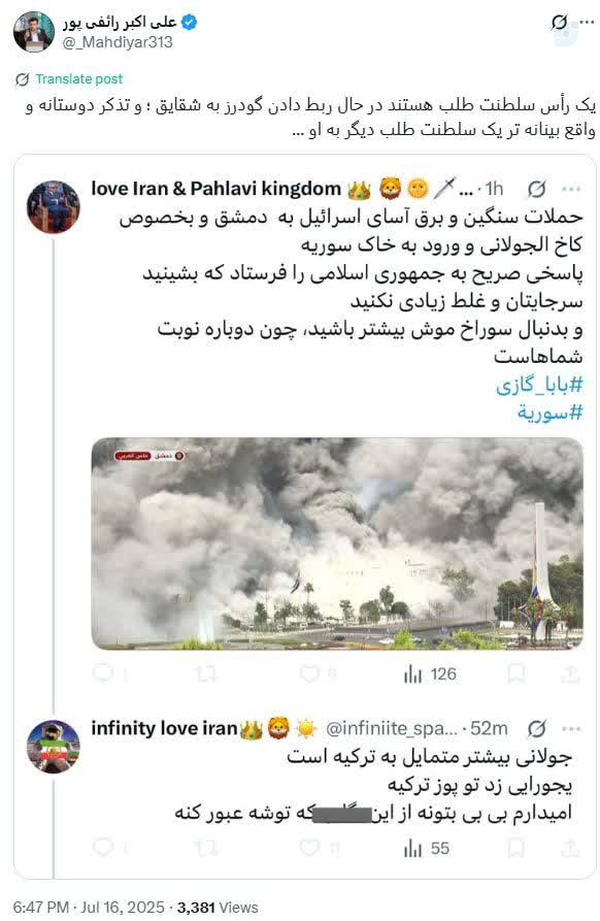Image resolution: width=600 pixels, height=921 pixels.
Task: Open more options on love Iran & Pahlavi kingdom post
Action: pos(571,188)
